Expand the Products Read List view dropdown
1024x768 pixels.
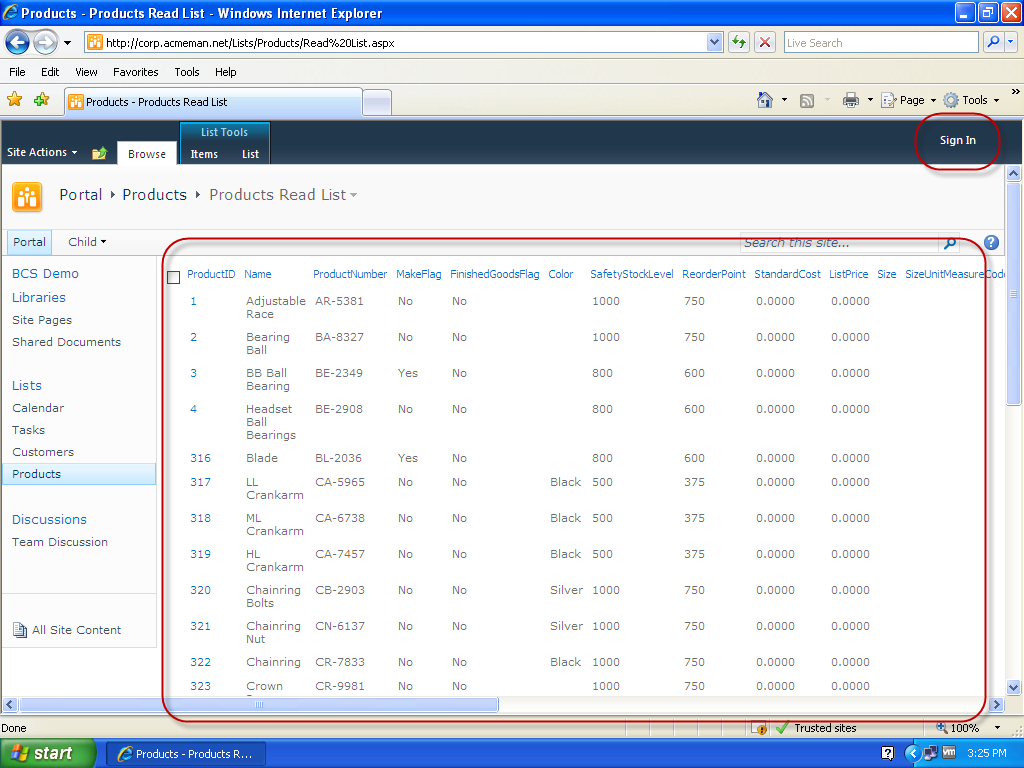353,195
